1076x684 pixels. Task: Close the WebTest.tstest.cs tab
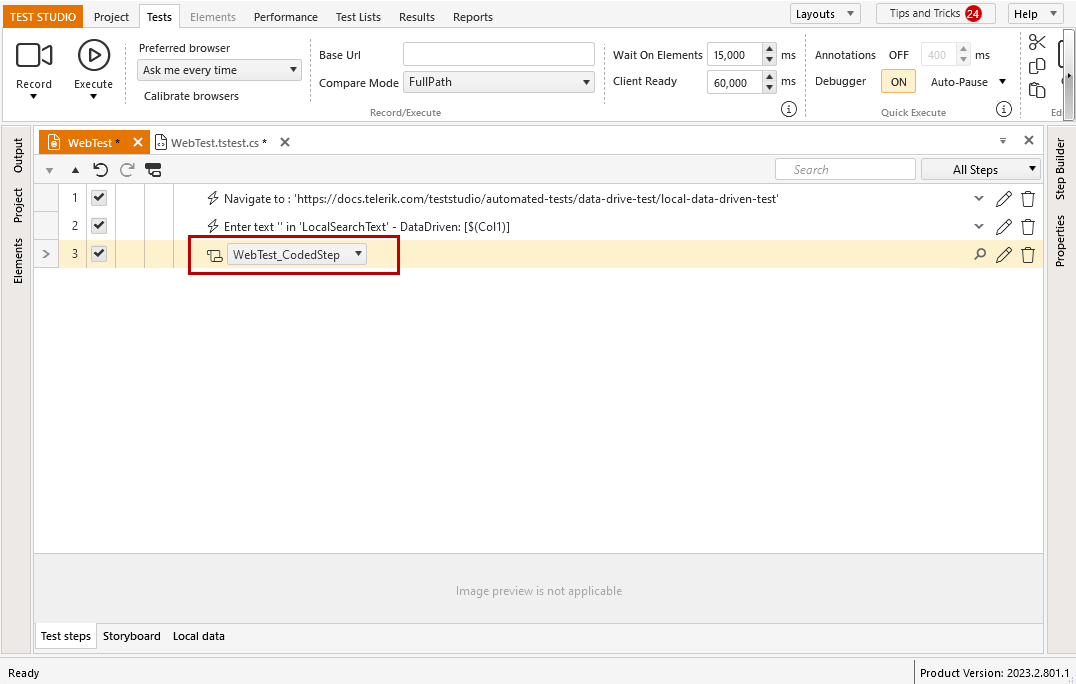[x=285, y=142]
